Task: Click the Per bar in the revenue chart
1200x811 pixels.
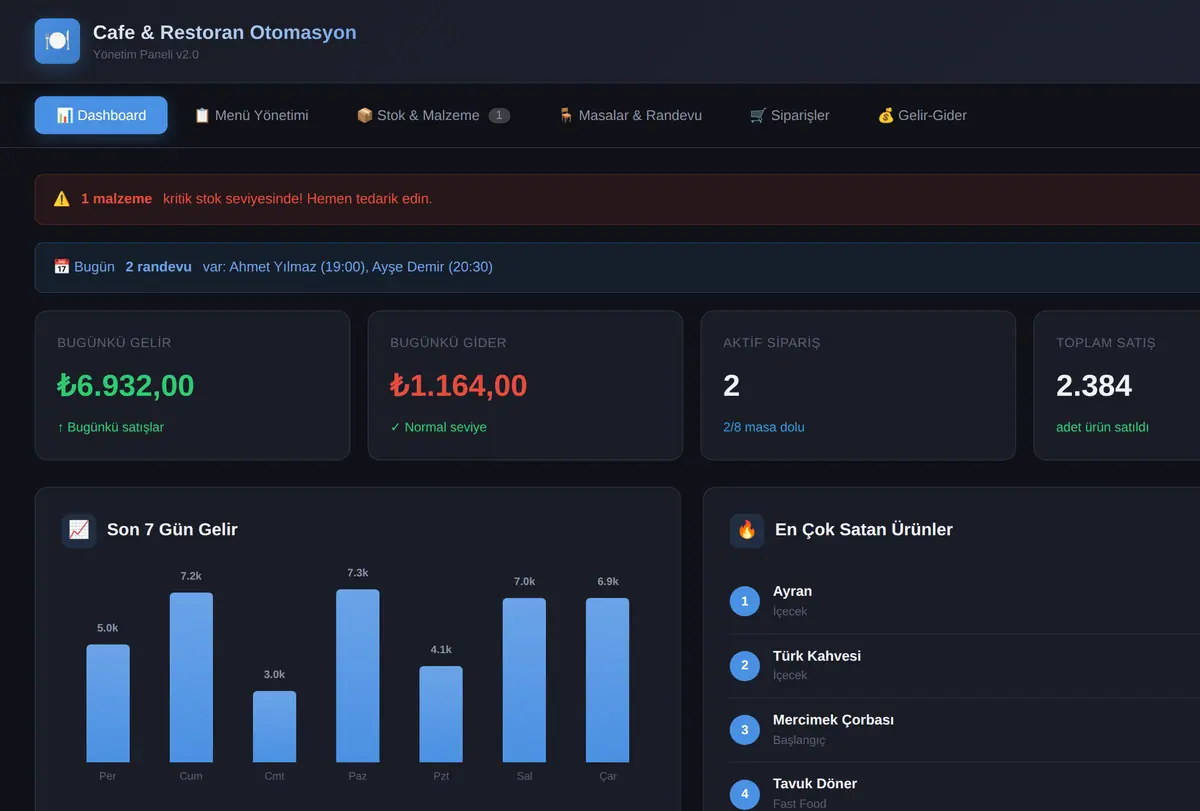Action: click(x=108, y=703)
